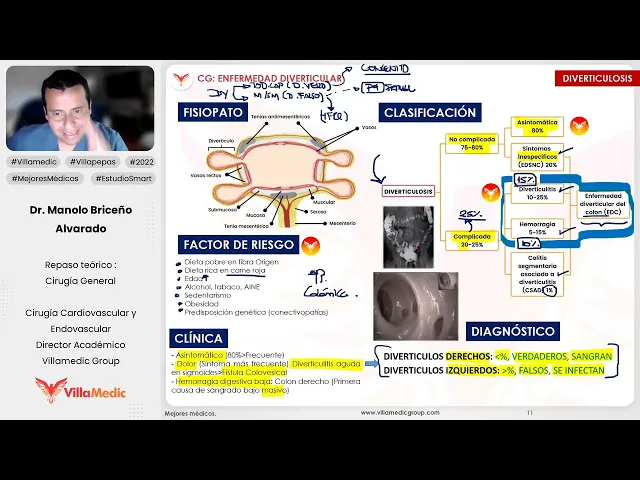The width and height of the screenshot is (640, 480).
Task: Click the #Villamedic hashtag pill
Action: point(34,162)
